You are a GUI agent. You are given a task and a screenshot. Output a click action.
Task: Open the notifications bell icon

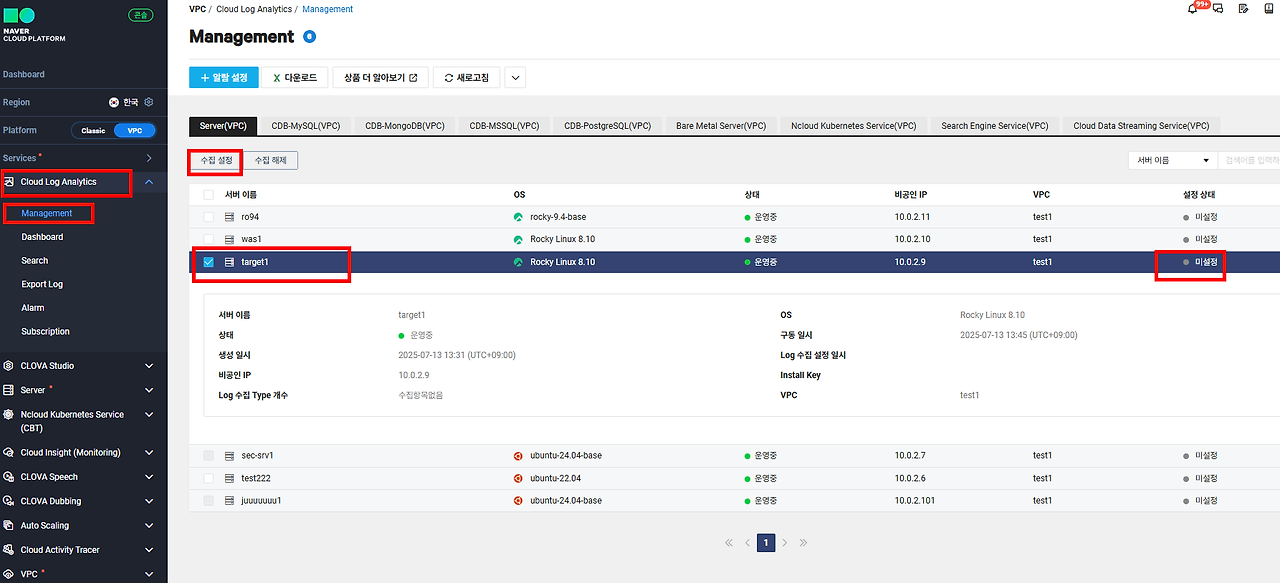(x=1192, y=9)
